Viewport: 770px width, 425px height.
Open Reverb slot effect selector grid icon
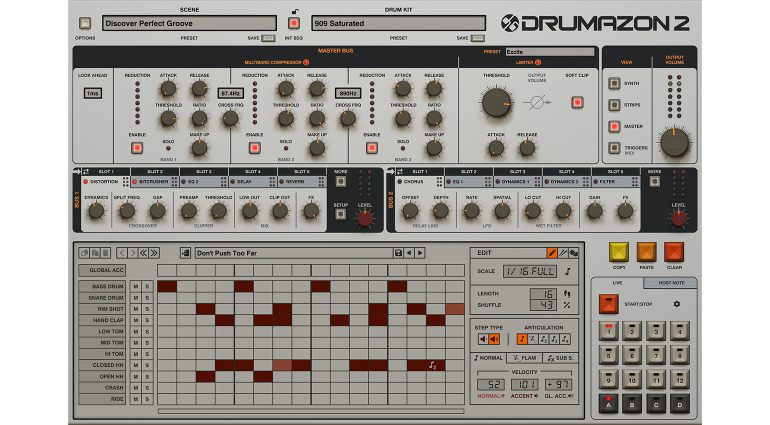tap(321, 182)
